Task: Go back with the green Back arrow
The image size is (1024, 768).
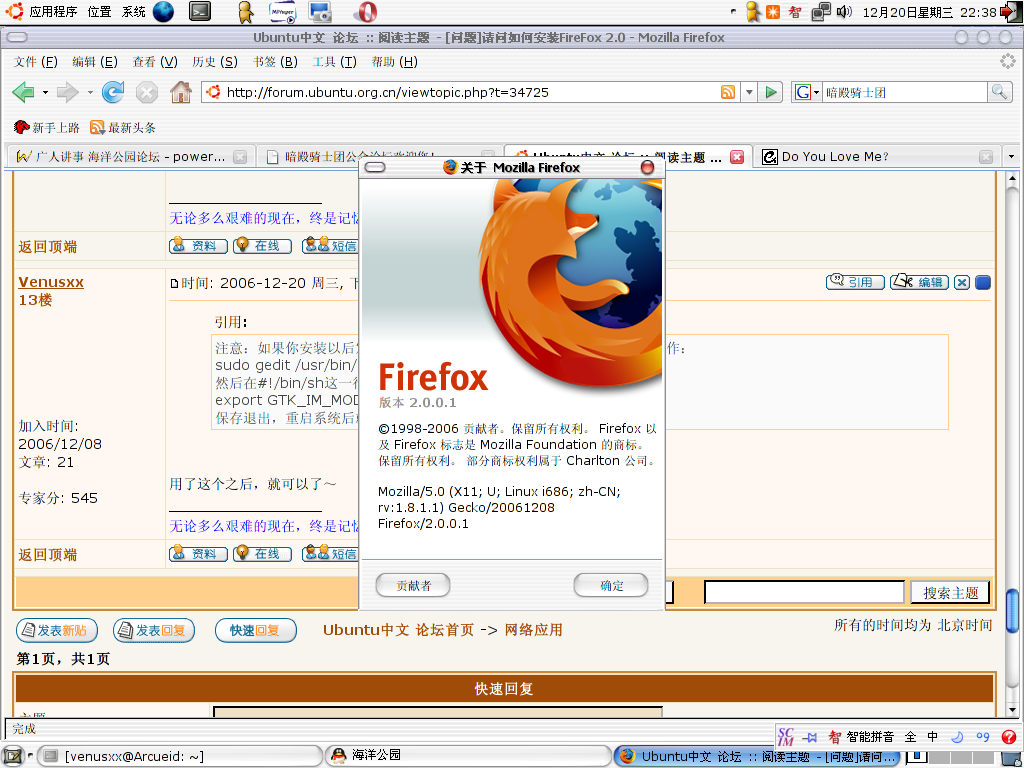Action: (24, 92)
